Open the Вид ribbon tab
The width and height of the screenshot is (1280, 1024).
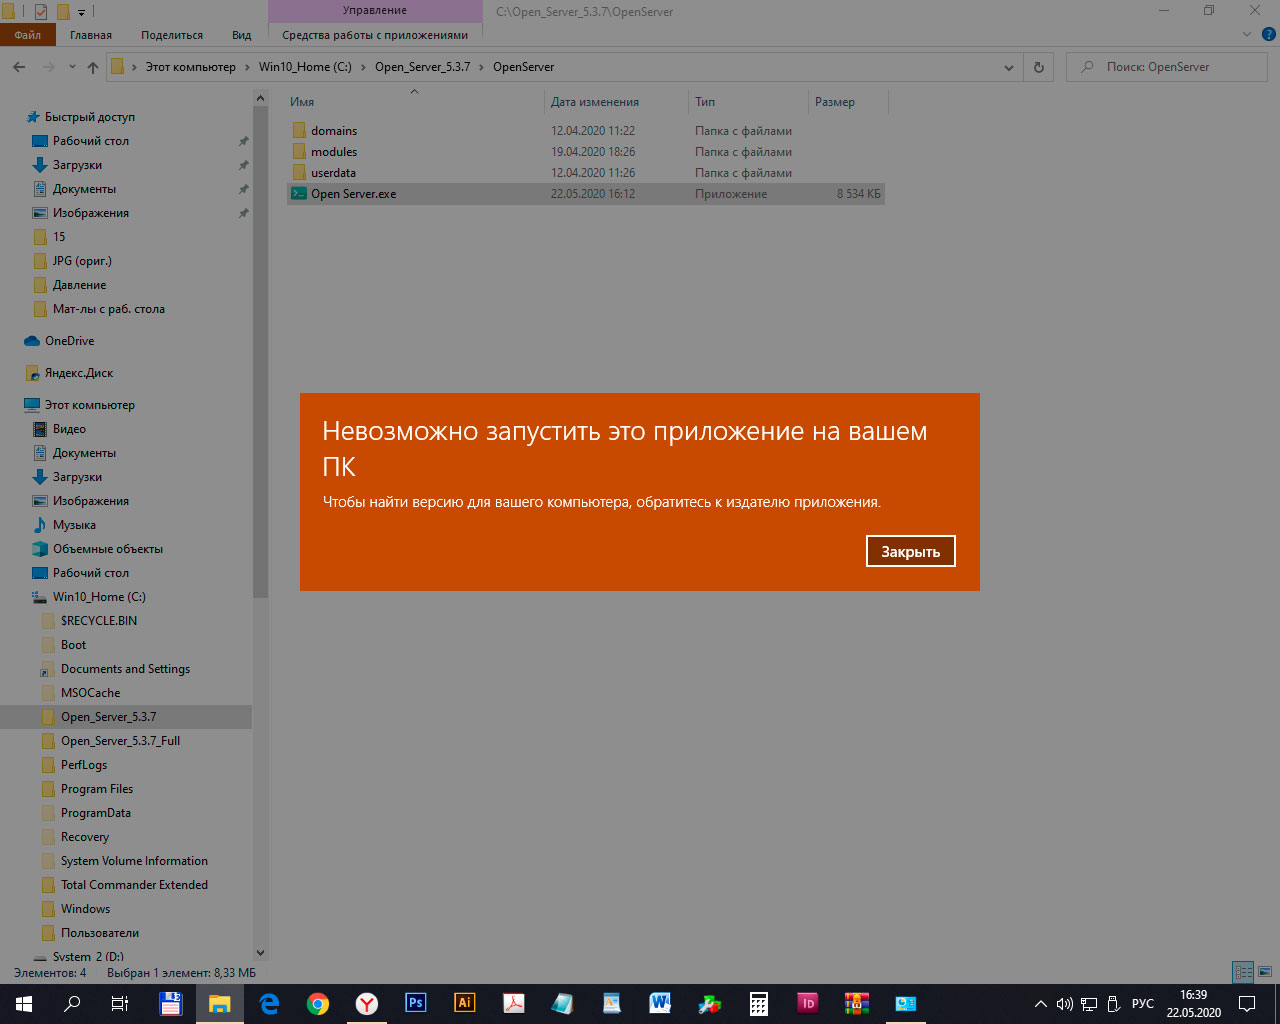coord(242,35)
